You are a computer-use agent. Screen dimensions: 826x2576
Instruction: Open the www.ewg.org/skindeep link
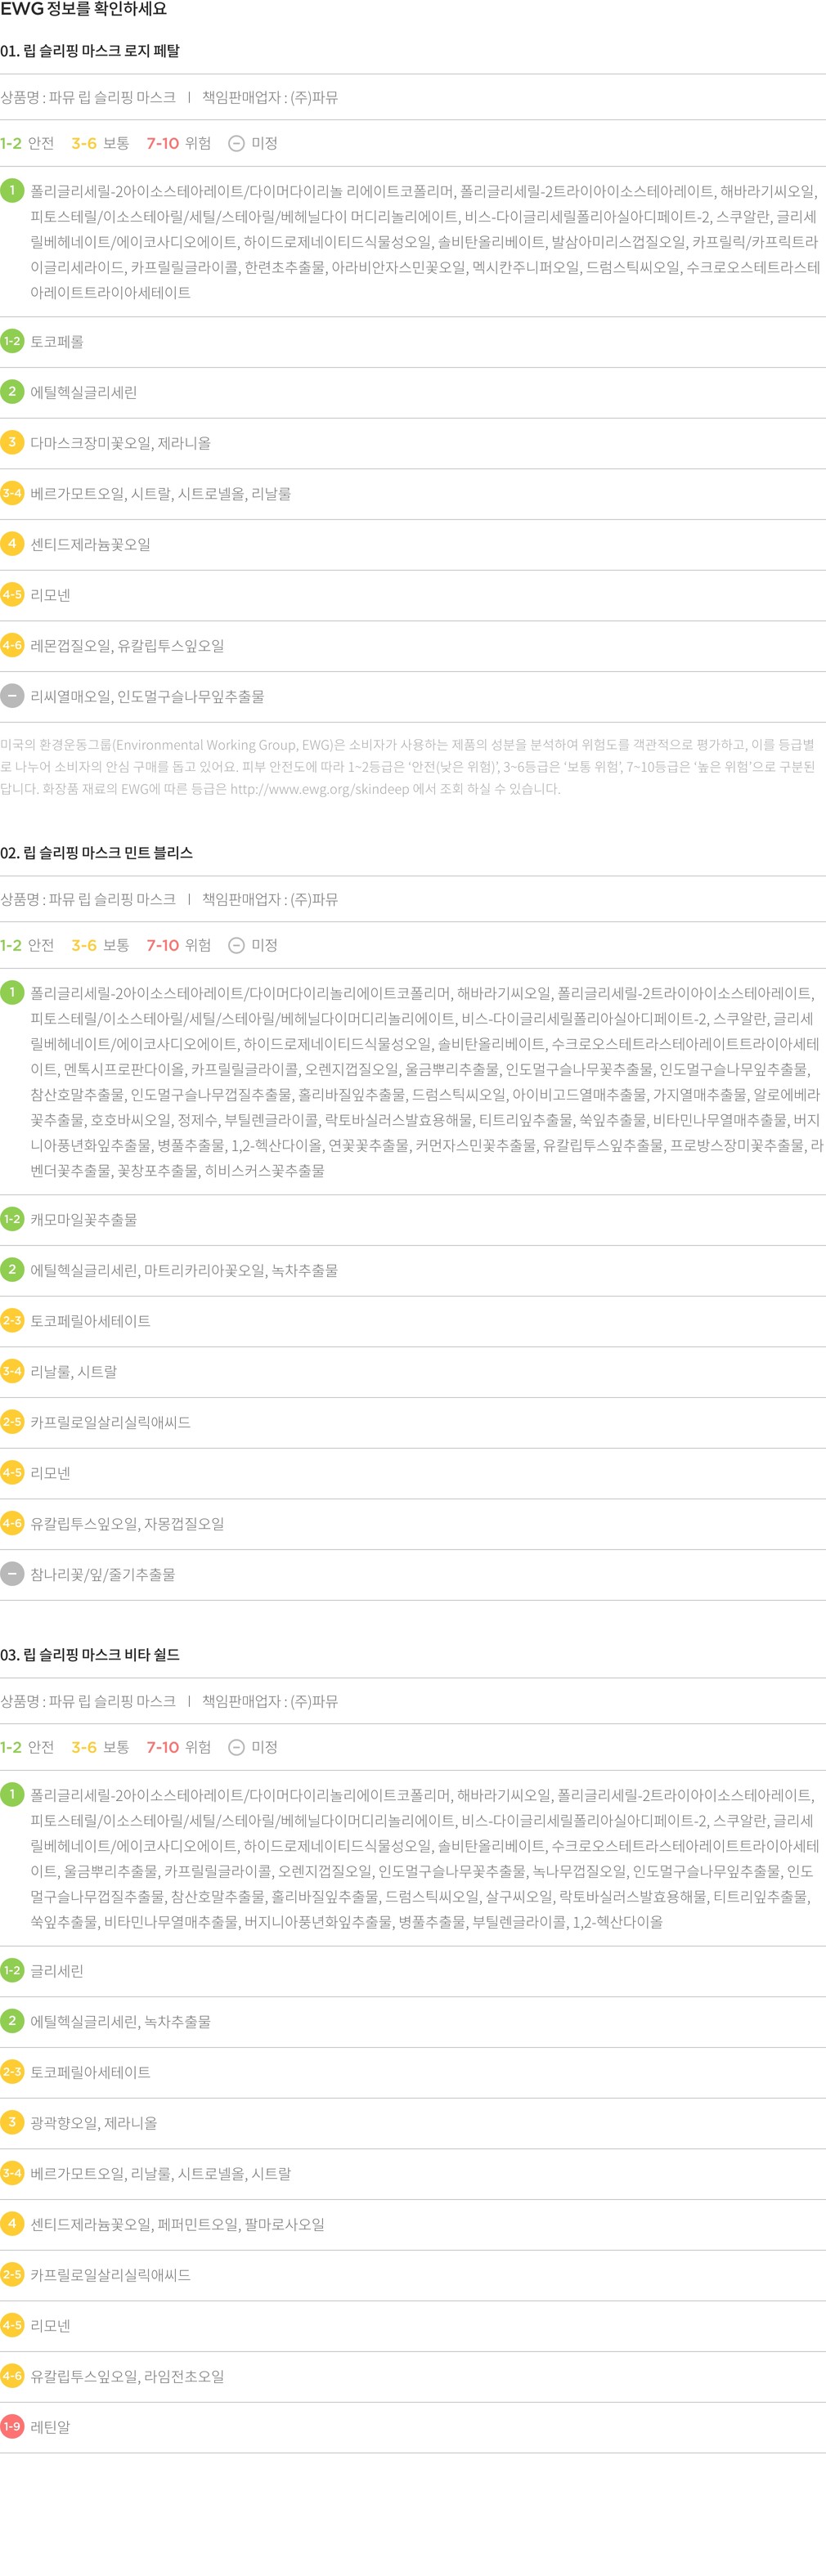click(319, 789)
